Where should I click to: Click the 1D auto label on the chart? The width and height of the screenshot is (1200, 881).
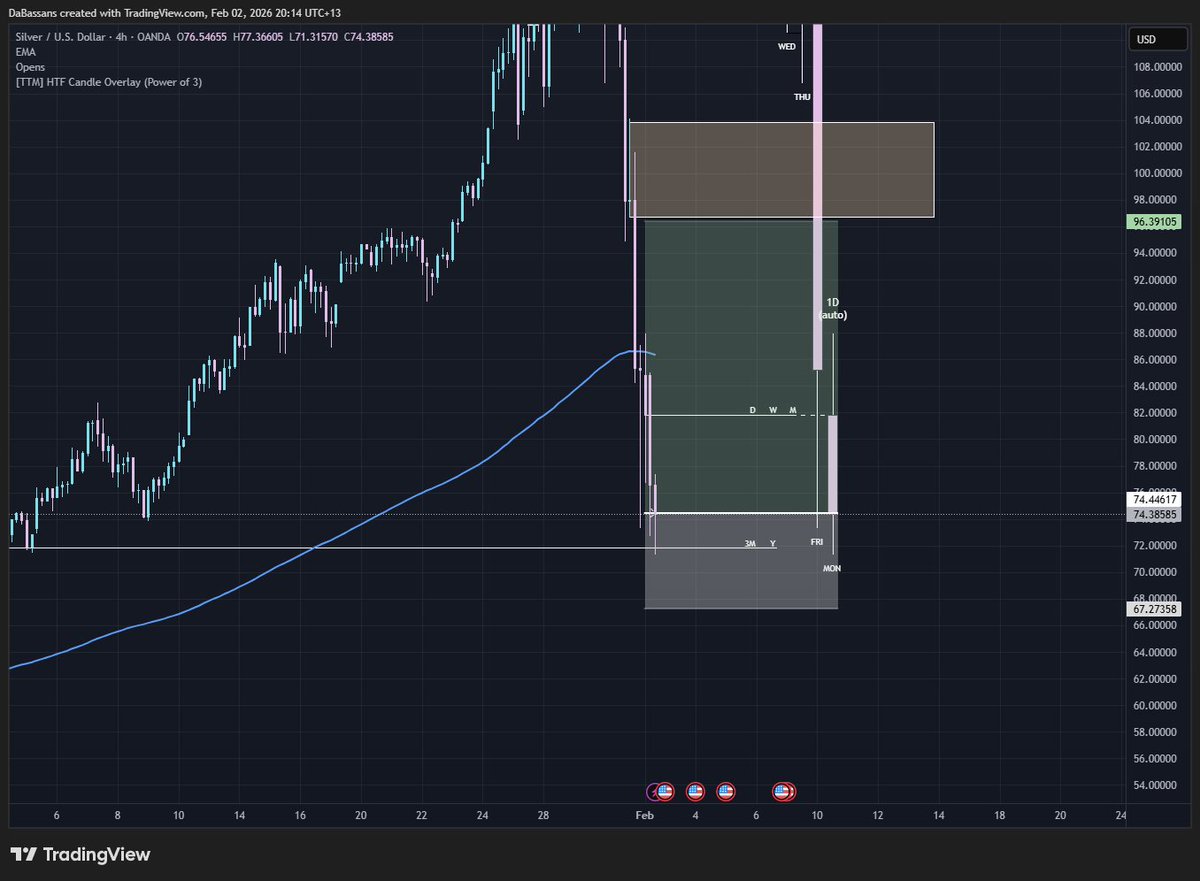click(833, 307)
